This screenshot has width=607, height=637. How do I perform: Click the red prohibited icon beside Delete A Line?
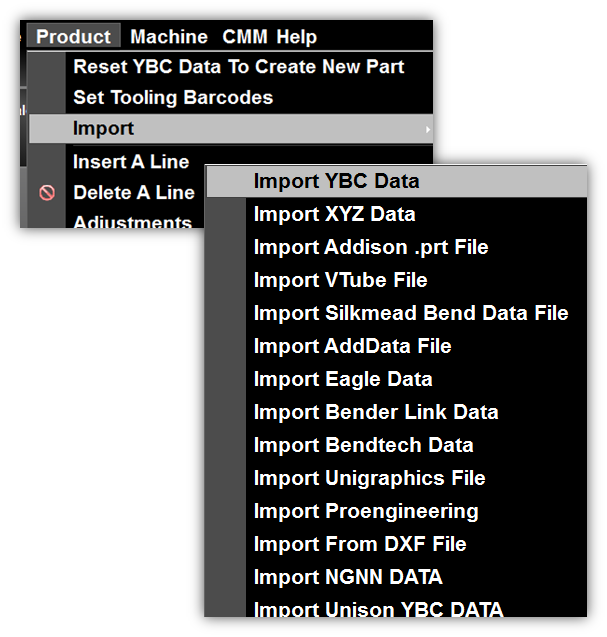coord(47,194)
